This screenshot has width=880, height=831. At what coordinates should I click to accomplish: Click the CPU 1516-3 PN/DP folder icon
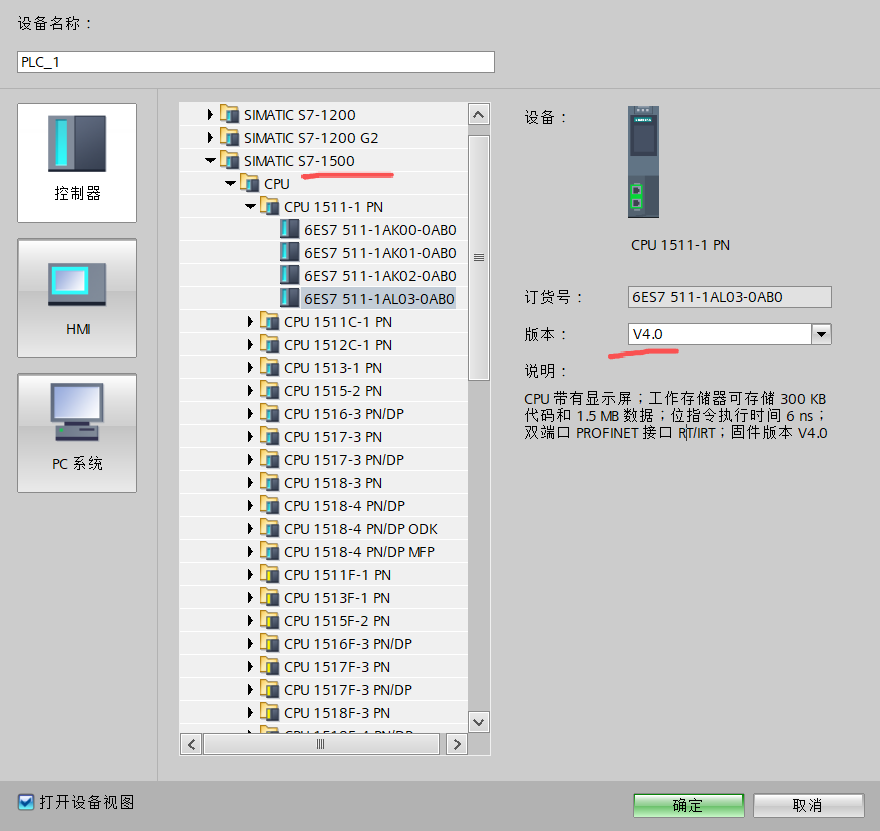pos(269,414)
